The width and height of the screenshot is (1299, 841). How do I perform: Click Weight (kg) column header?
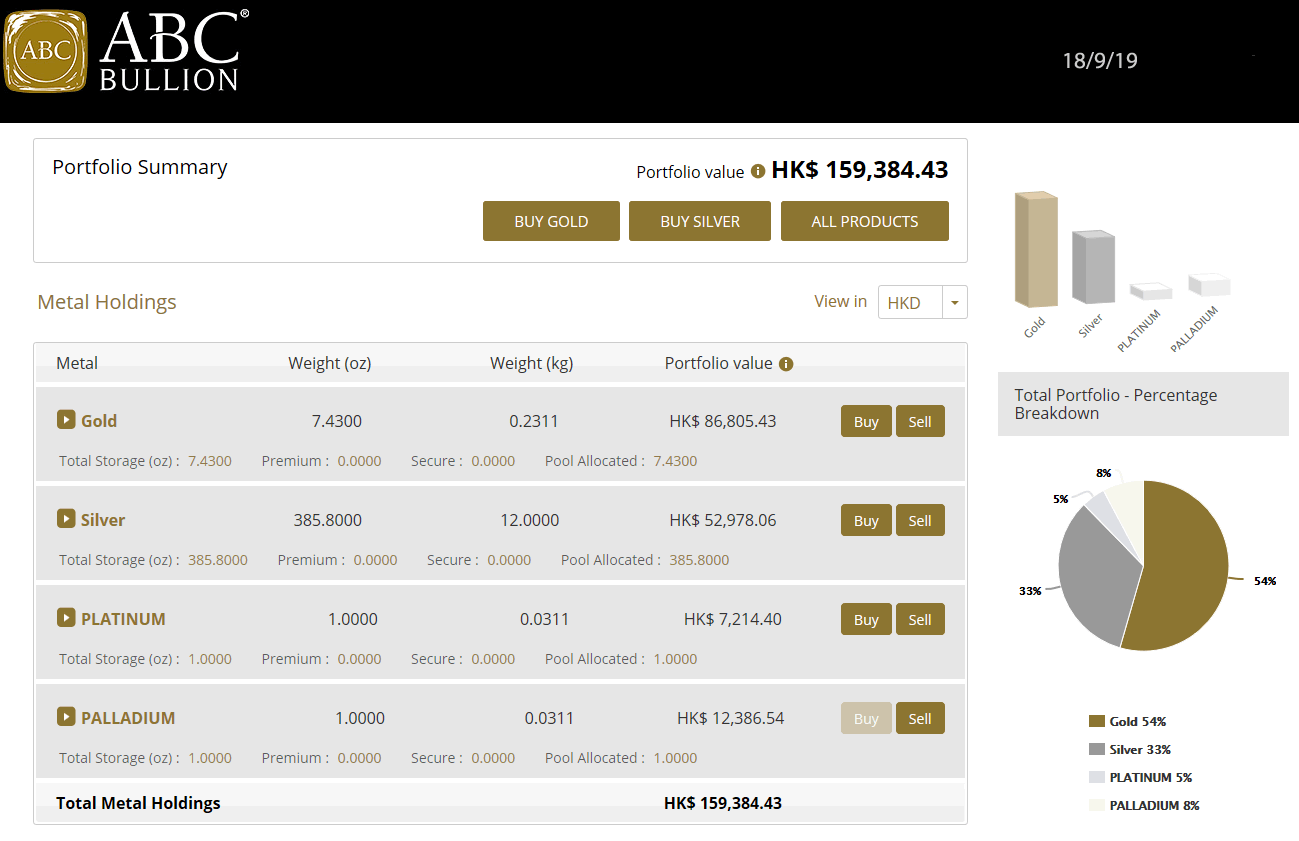532,363
